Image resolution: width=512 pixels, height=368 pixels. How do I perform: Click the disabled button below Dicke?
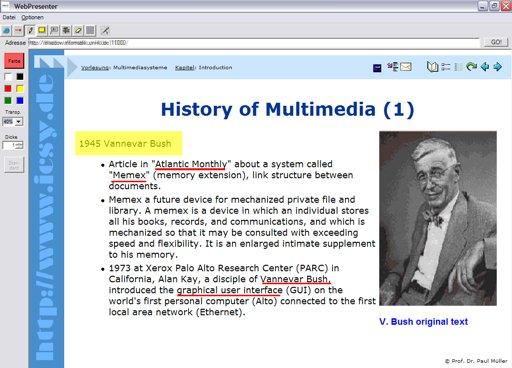[x=14, y=165]
